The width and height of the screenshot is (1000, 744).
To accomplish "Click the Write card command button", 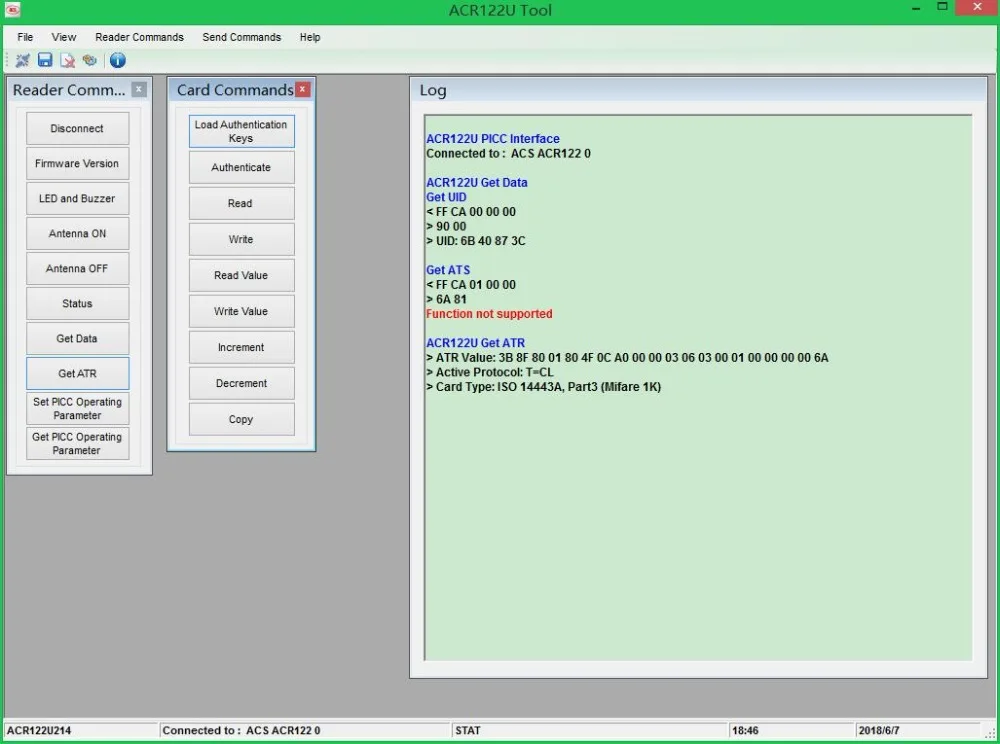I will (x=242, y=239).
